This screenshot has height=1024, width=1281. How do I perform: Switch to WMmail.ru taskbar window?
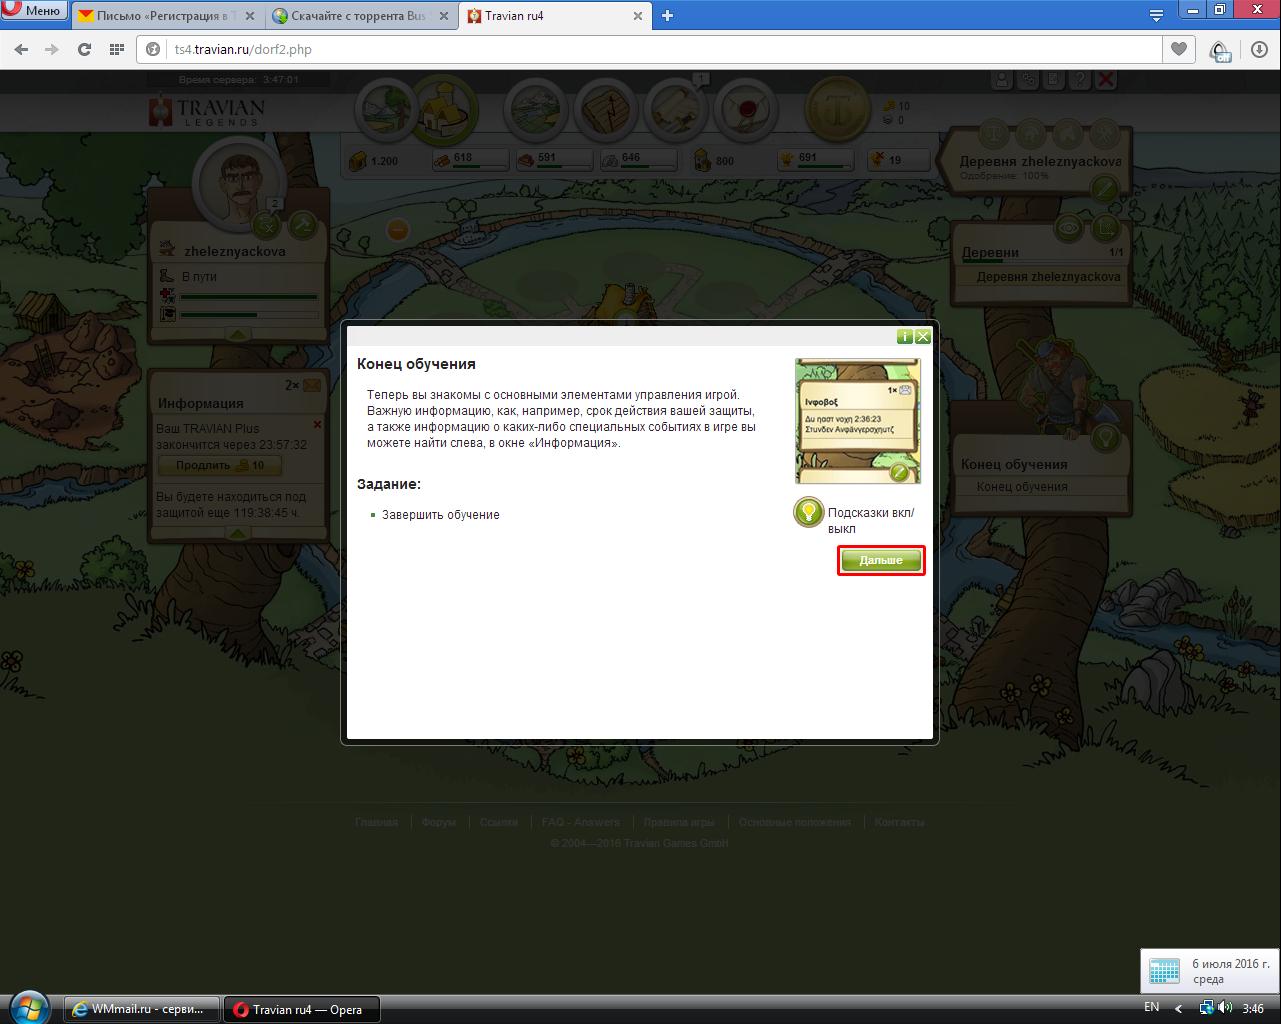141,1009
